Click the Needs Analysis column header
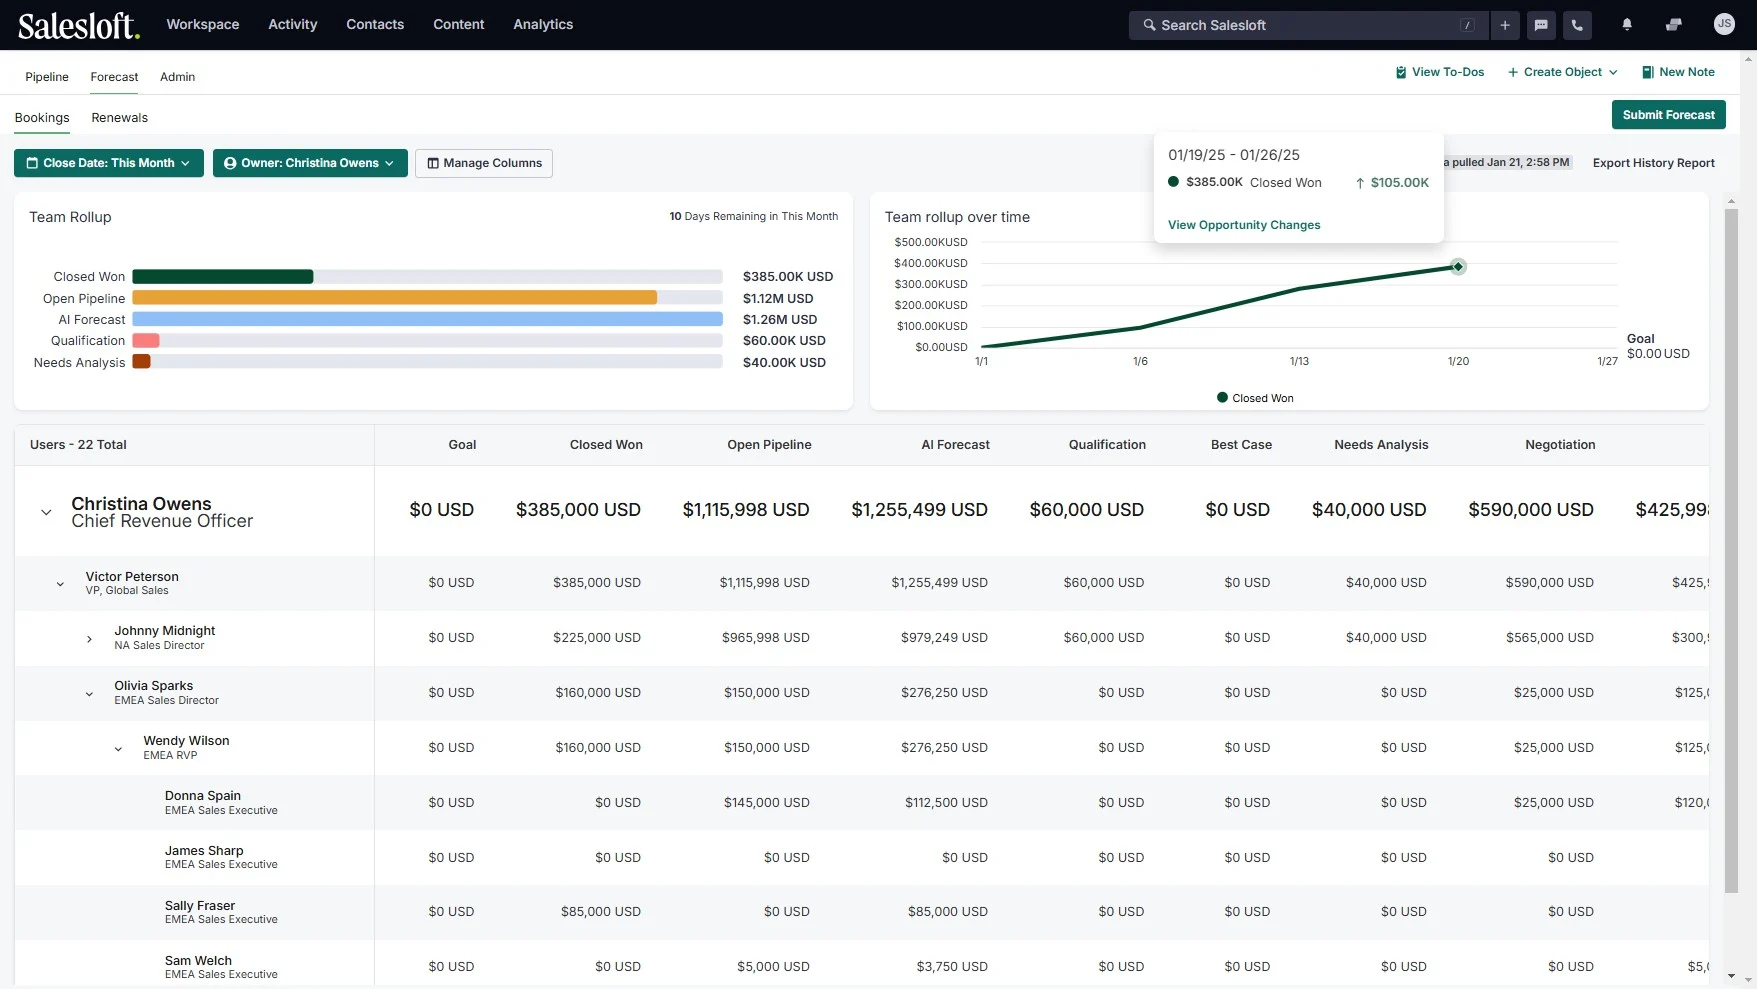This screenshot has width=1757, height=989. click(1381, 445)
